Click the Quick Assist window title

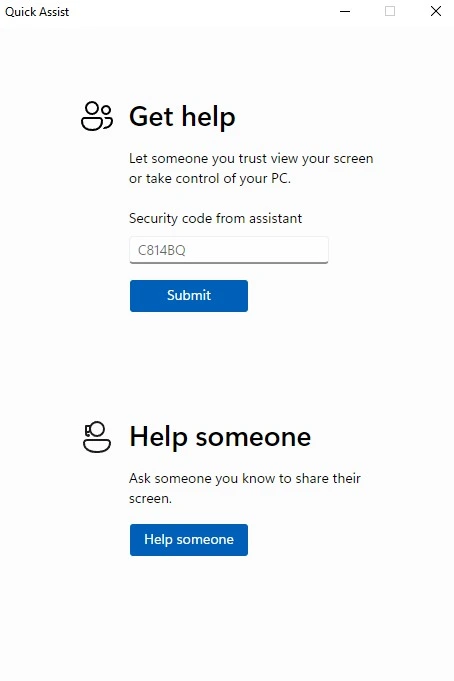coord(37,12)
